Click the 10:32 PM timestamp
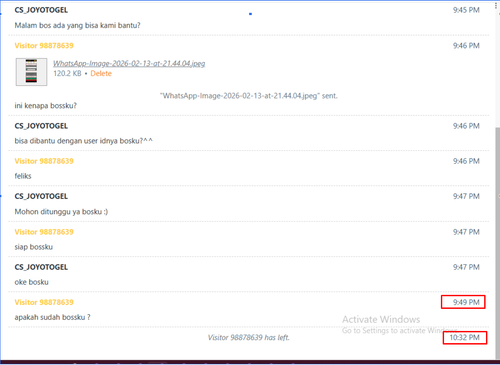Viewport: 500px width, 365px height. pos(464,338)
